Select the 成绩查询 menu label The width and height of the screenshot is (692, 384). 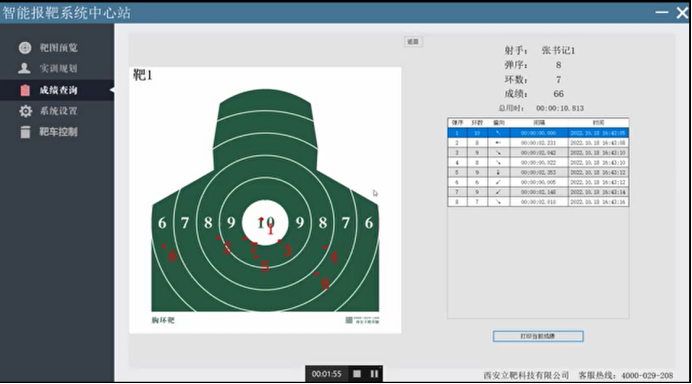coord(58,90)
